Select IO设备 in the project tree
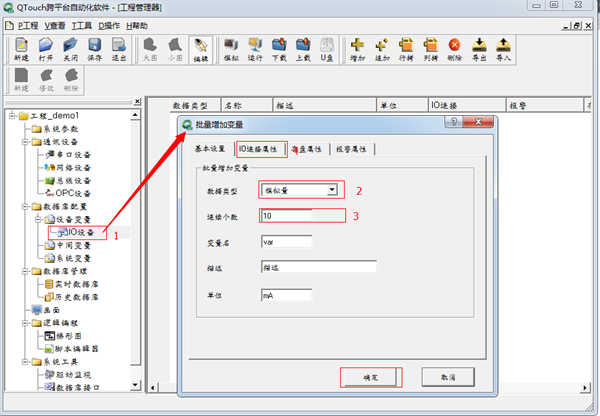 (80, 232)
